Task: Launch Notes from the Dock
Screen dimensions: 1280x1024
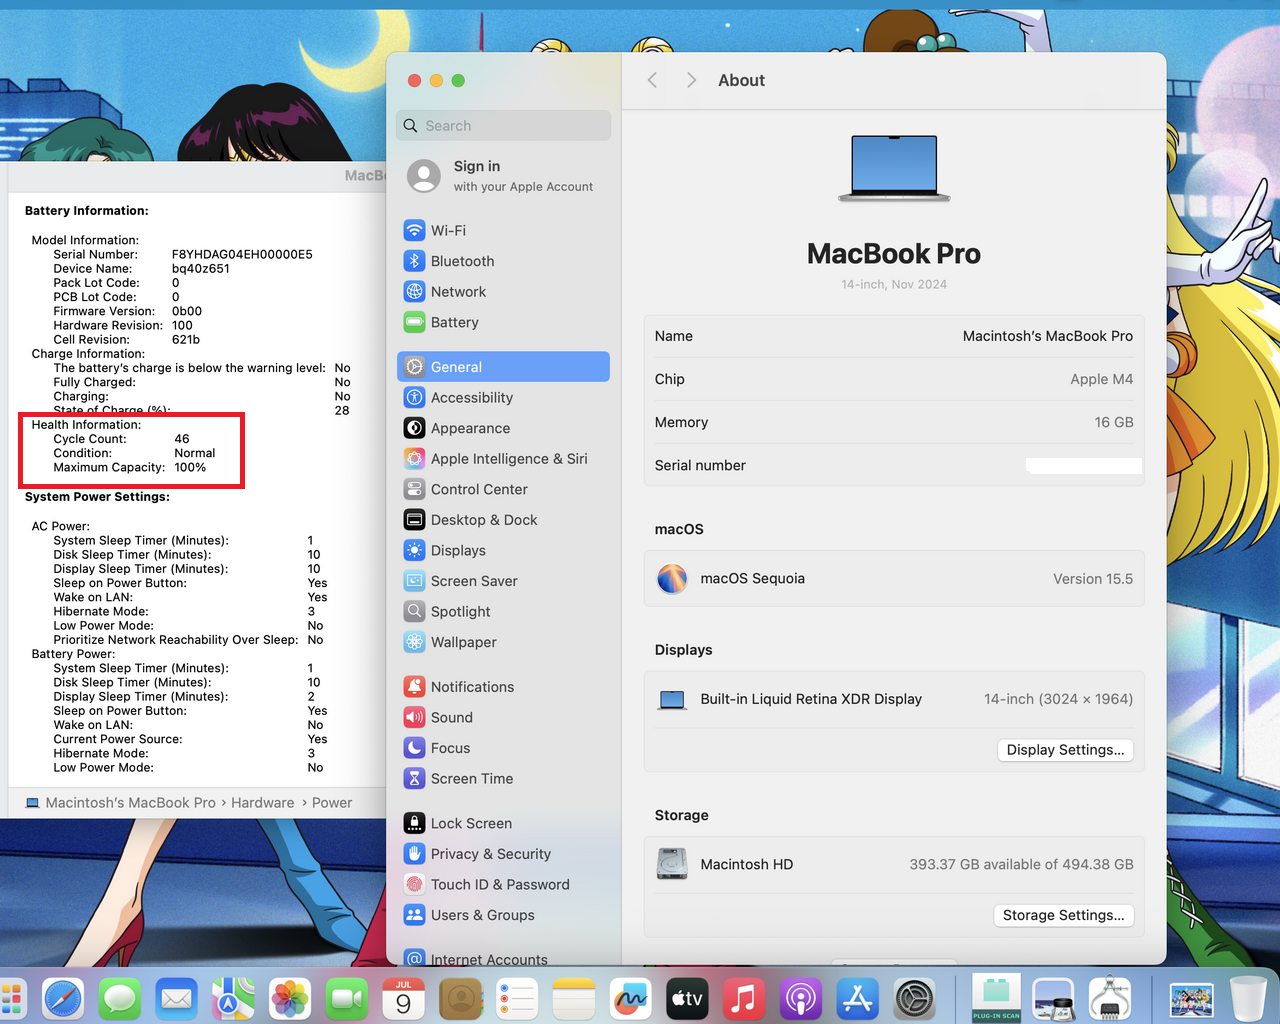Action: [x=574, y=998]
